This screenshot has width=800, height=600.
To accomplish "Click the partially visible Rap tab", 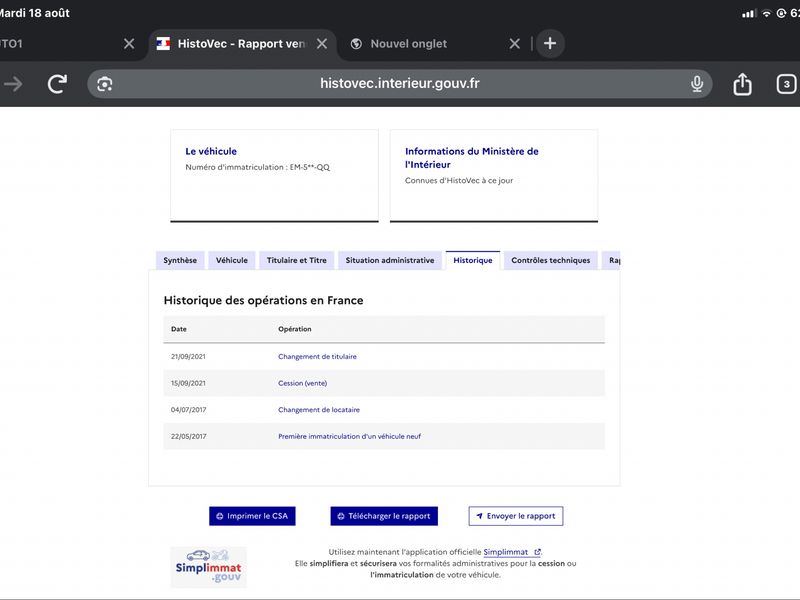I will tap(611, 260).
